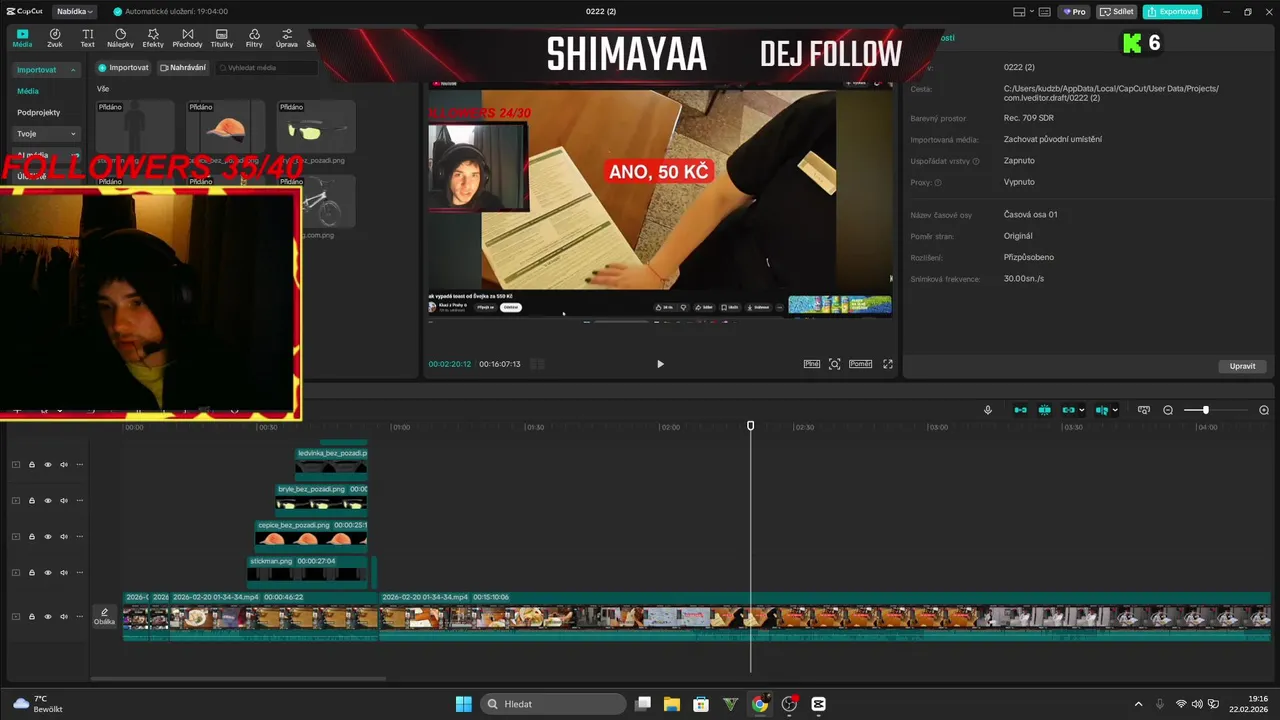
Task: Open the Efekty effects tab
Action: 153,38
